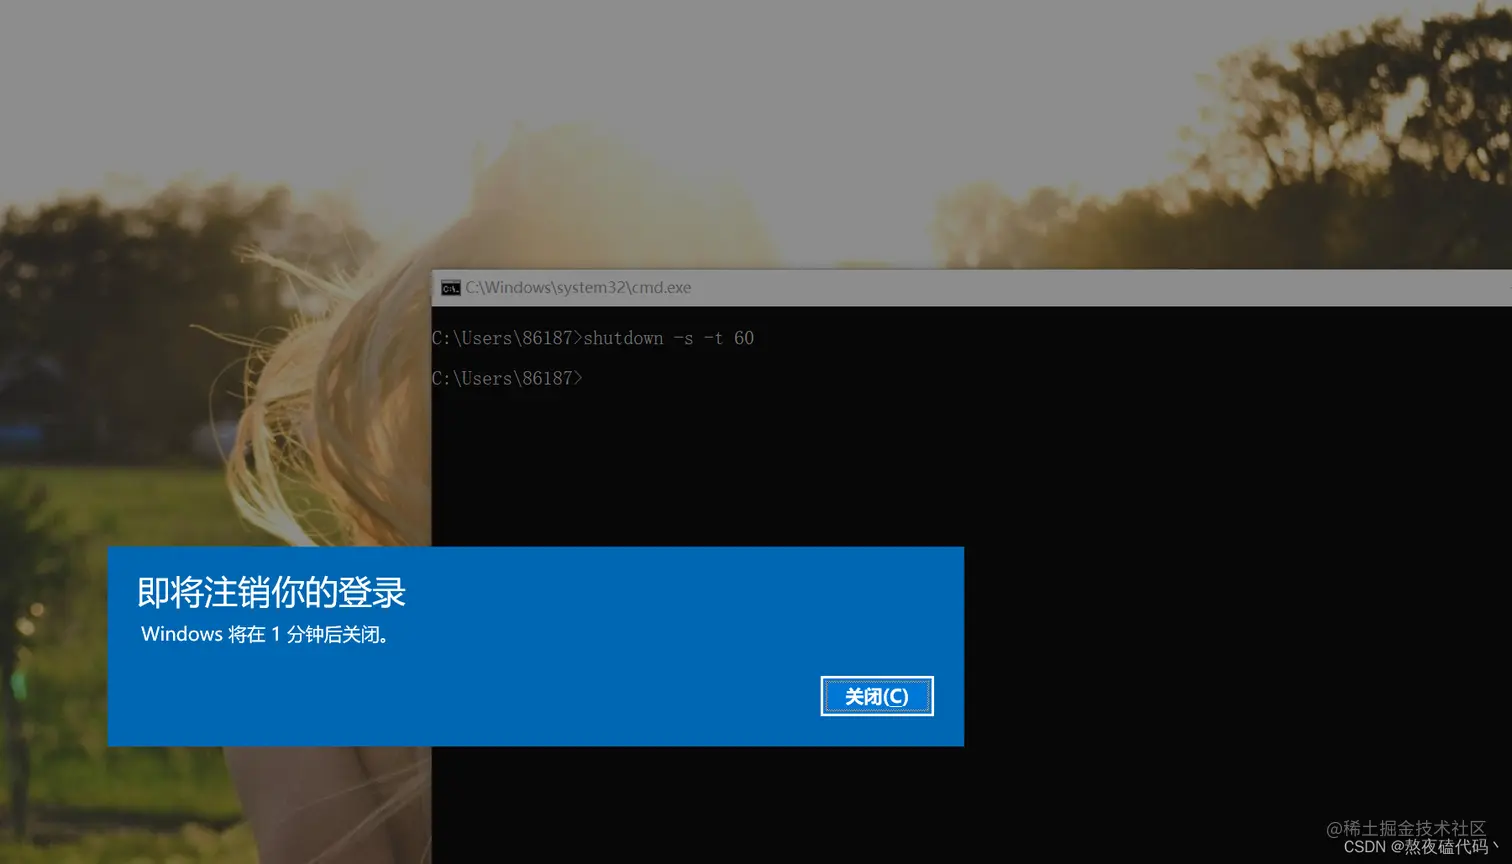Click the CSDN 熬夜磕代码丶 watermark link

click(1412, 847)
